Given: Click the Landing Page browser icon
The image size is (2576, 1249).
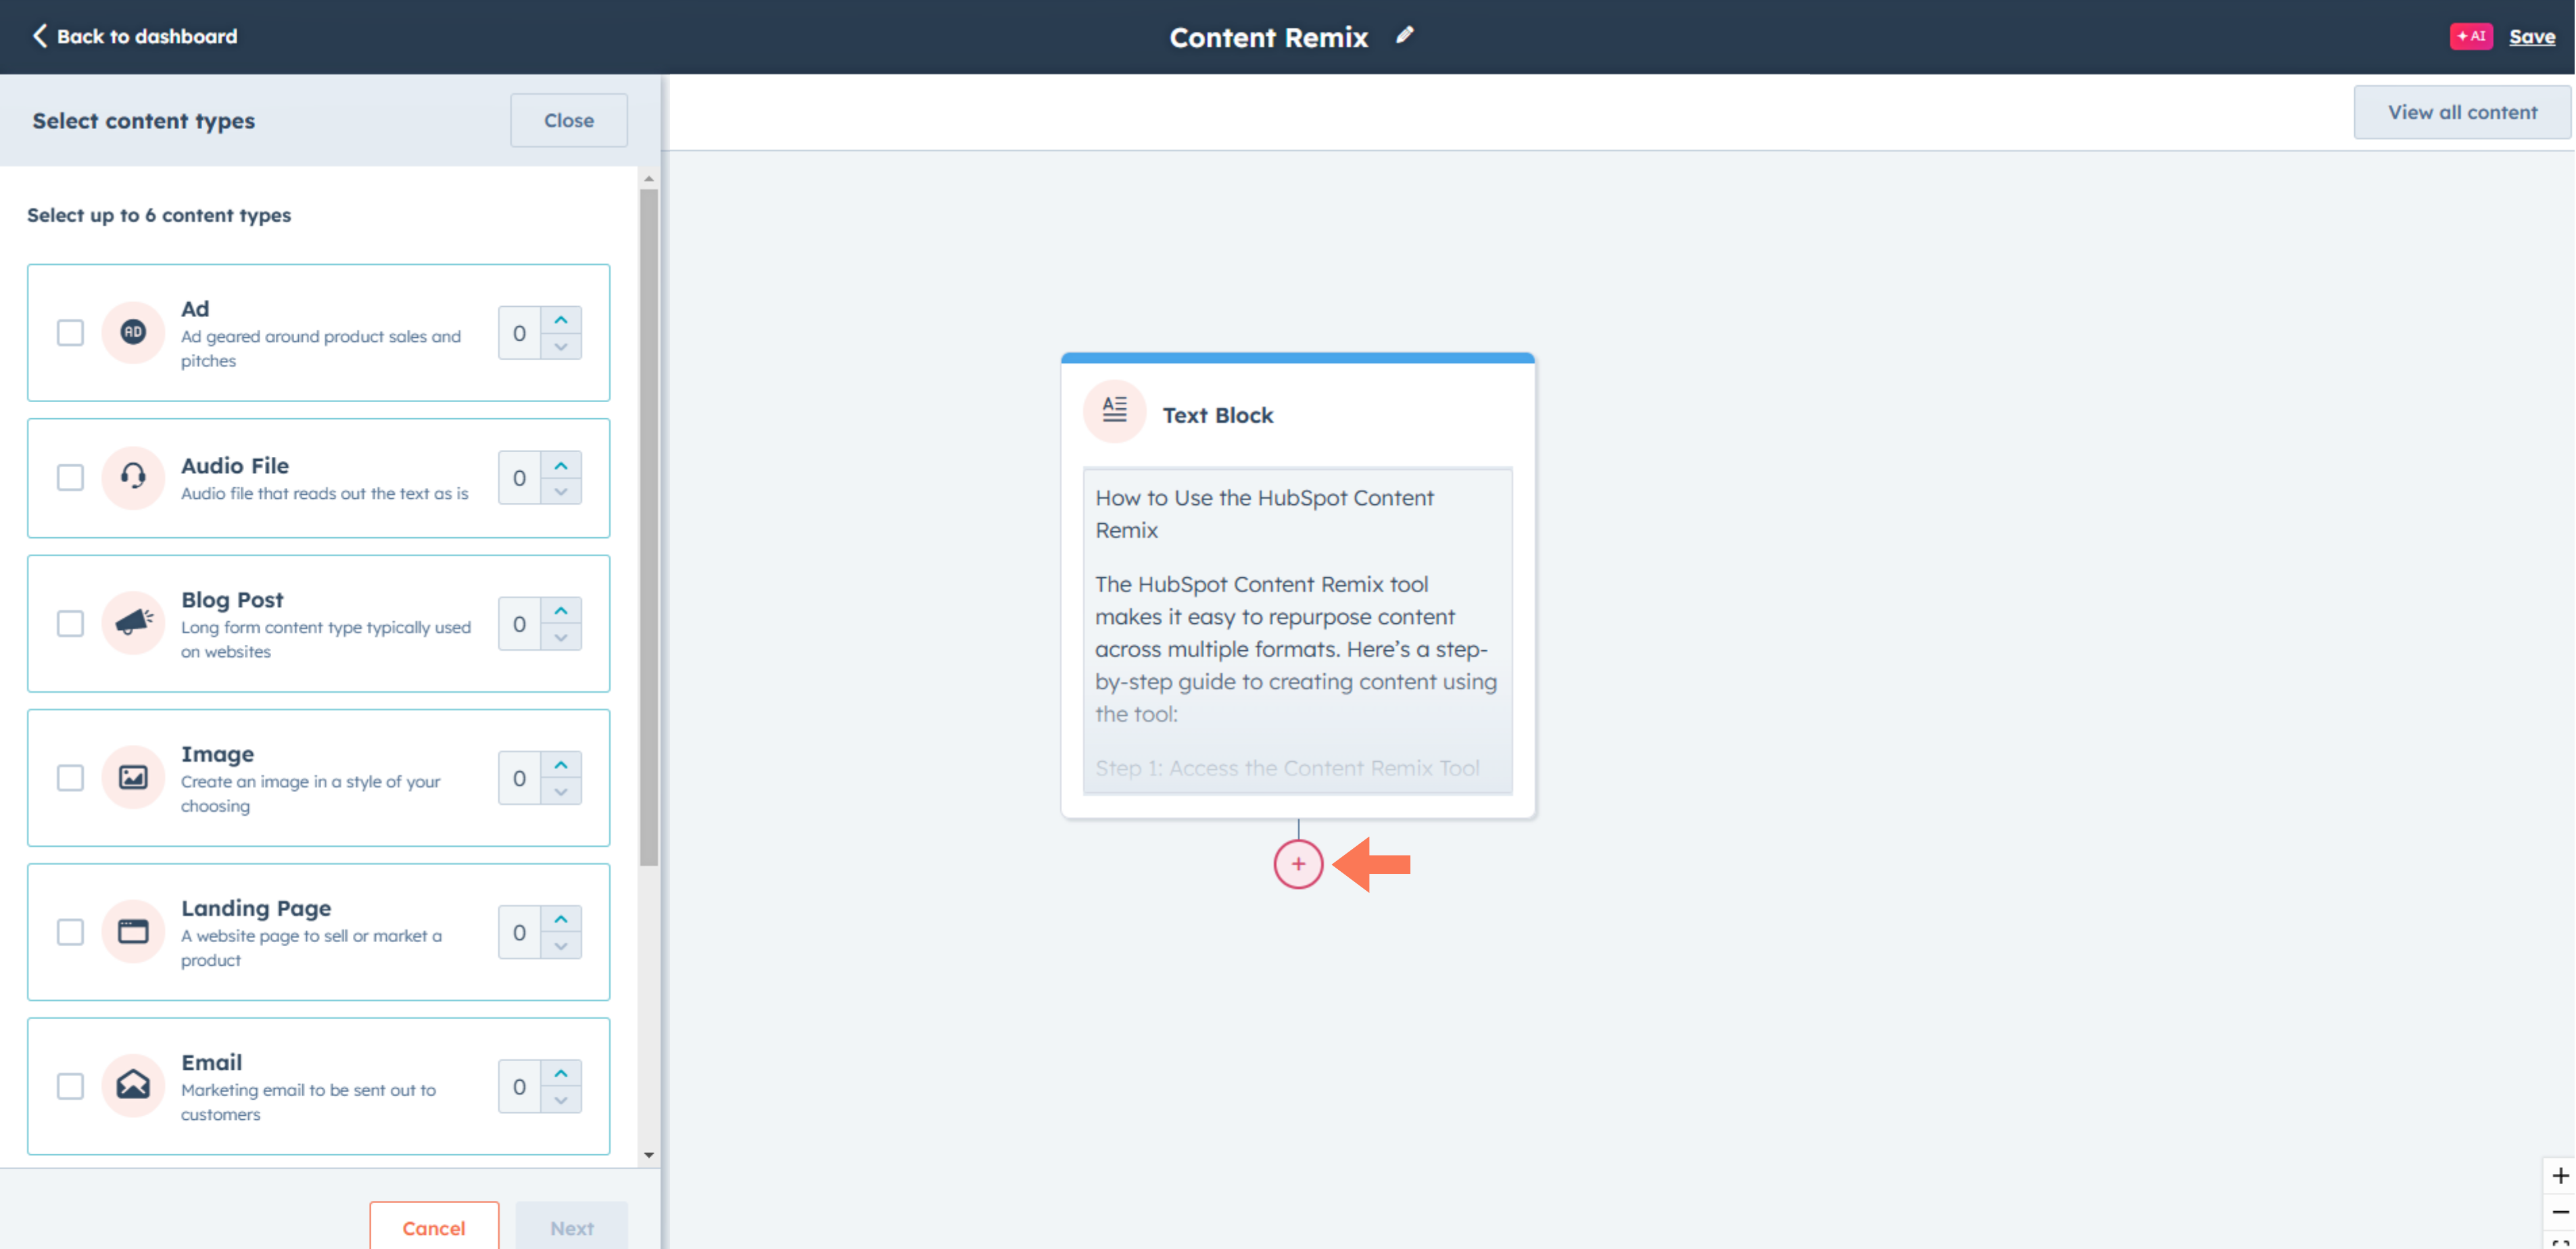Looking at the screenshot, I should (133, 931).
